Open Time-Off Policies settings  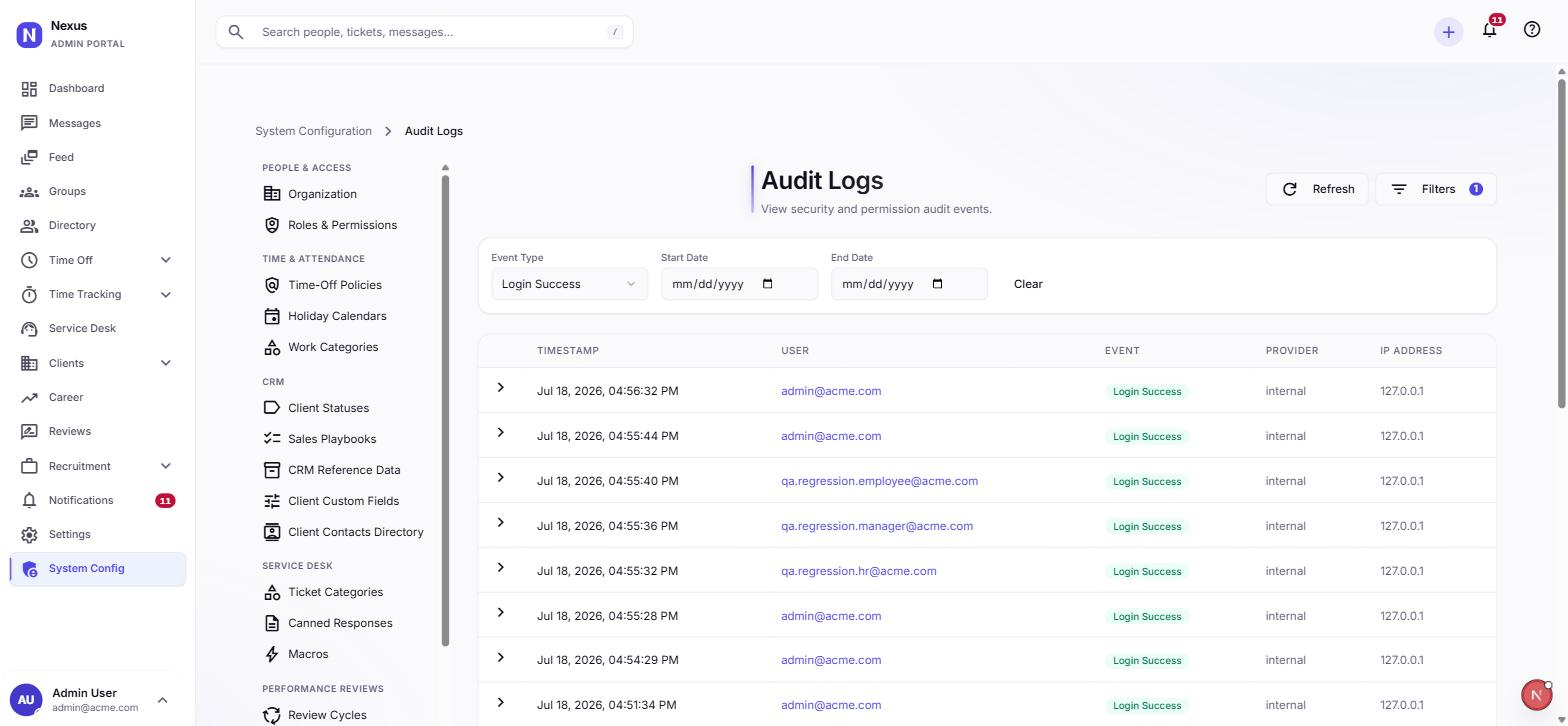coord(335,285)
